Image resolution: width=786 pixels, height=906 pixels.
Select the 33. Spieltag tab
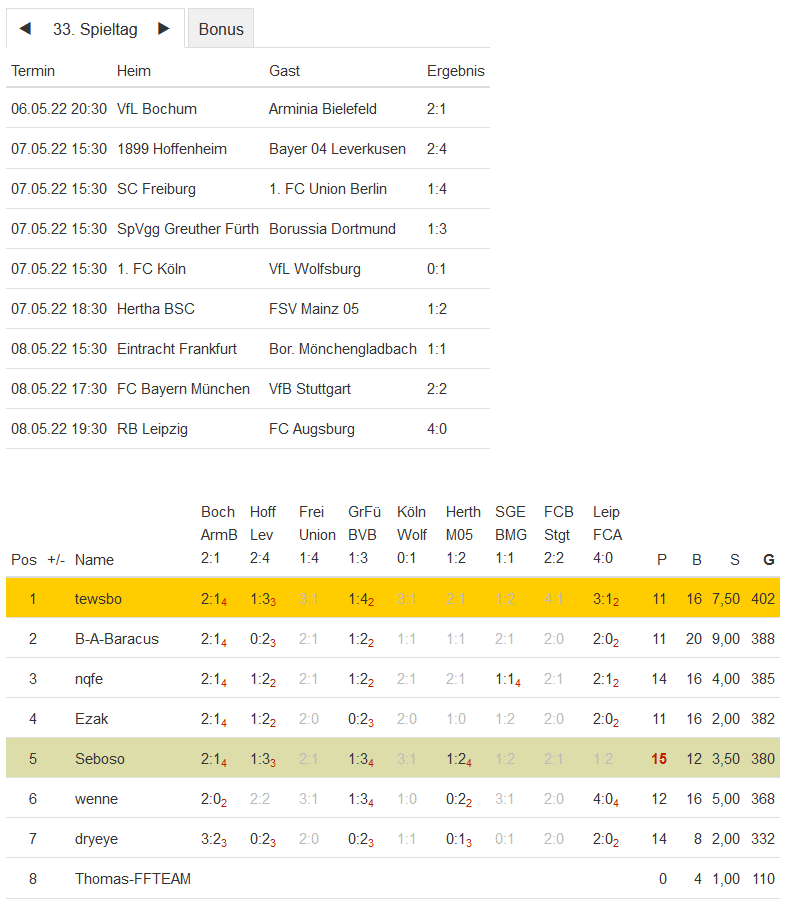point(95,29)
